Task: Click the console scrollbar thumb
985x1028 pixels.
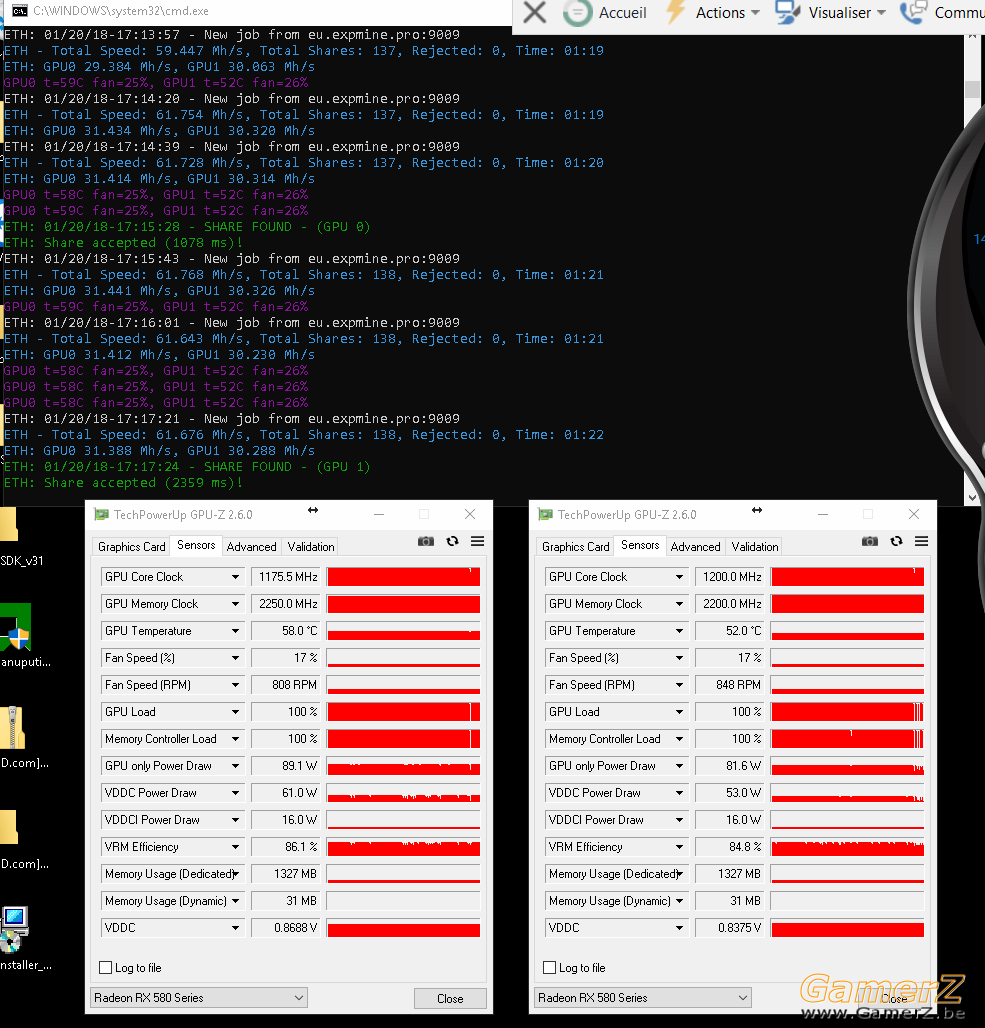Action: pos(972,89)
